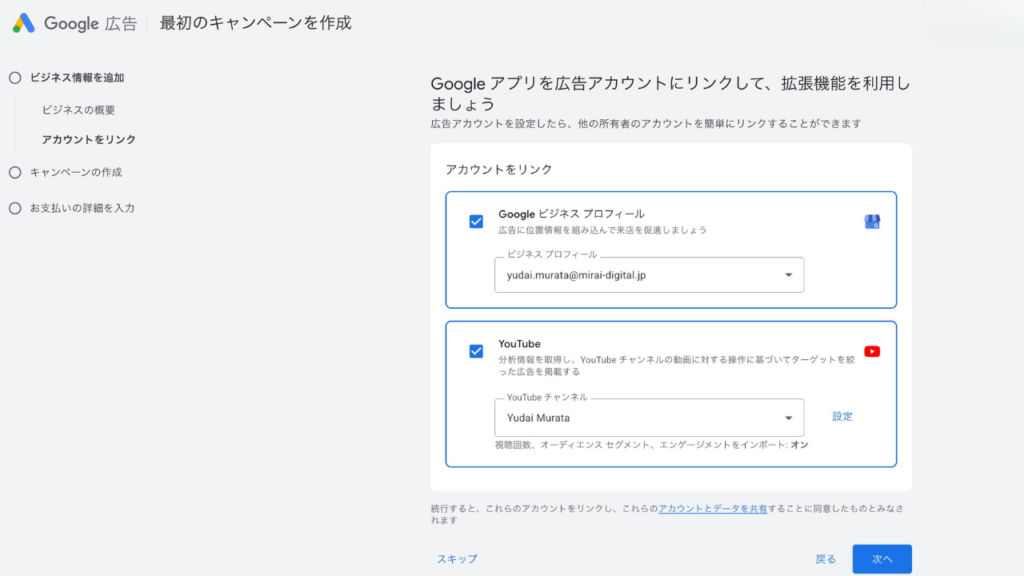Click the Google ビジネス プロフィール icon
This screenshot has width=1024, height=576.
click(x=869, y=222)
